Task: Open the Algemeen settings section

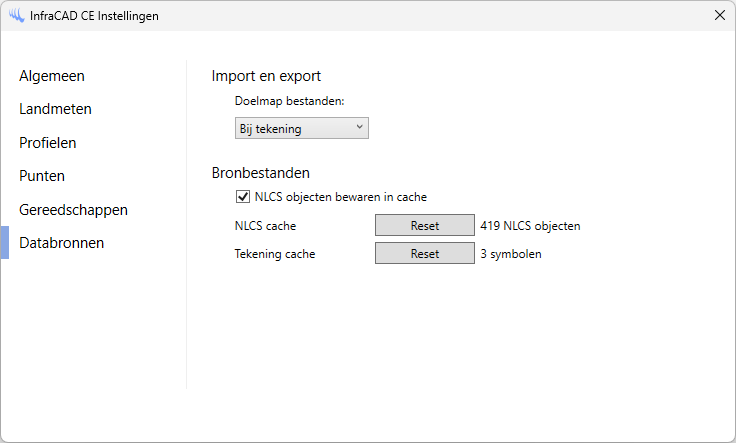Action: [x=52, y=76]
